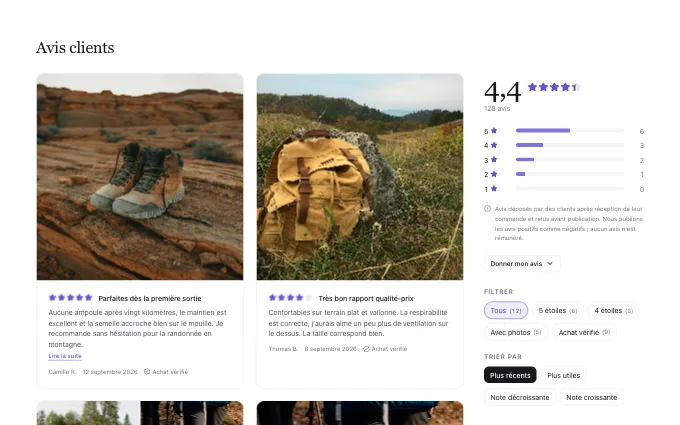The height and width of the screenshot is (425, 680).
Task: Click the "Avis clients" heading
Action: 75,48
